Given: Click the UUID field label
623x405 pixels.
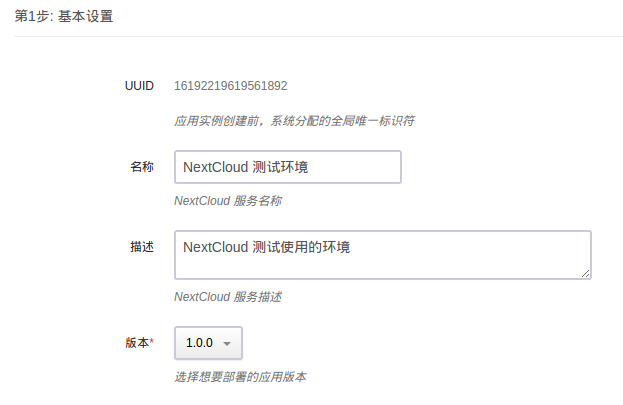Looking at the screenshot, I should click(139, 86).
